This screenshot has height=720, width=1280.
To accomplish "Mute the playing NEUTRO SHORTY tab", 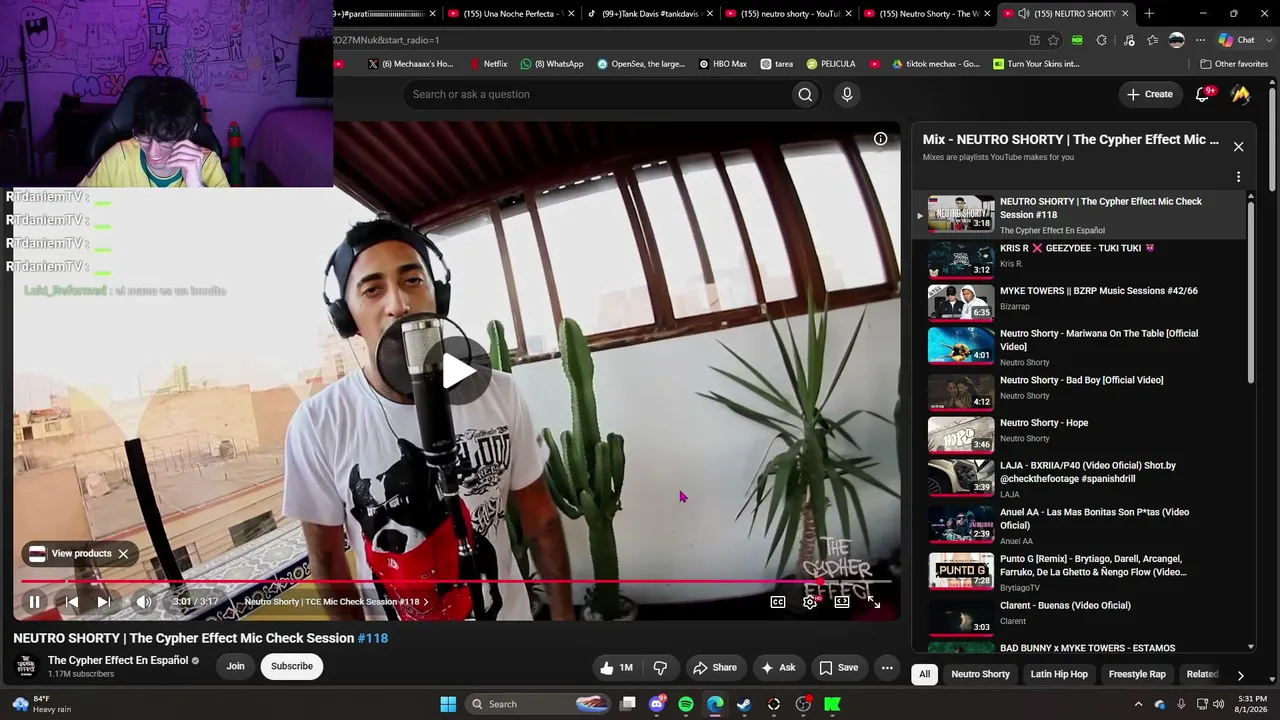I will pos(1024,14).
